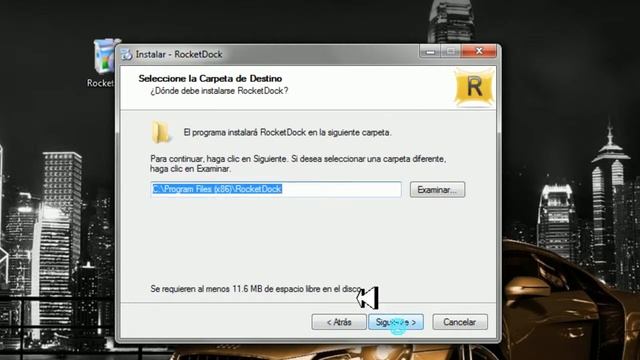The height and width of the screenshot is (360, 640).
Task: Click text 'Se requieren al menos 11.6 MB'
Action: coord(206,289)
